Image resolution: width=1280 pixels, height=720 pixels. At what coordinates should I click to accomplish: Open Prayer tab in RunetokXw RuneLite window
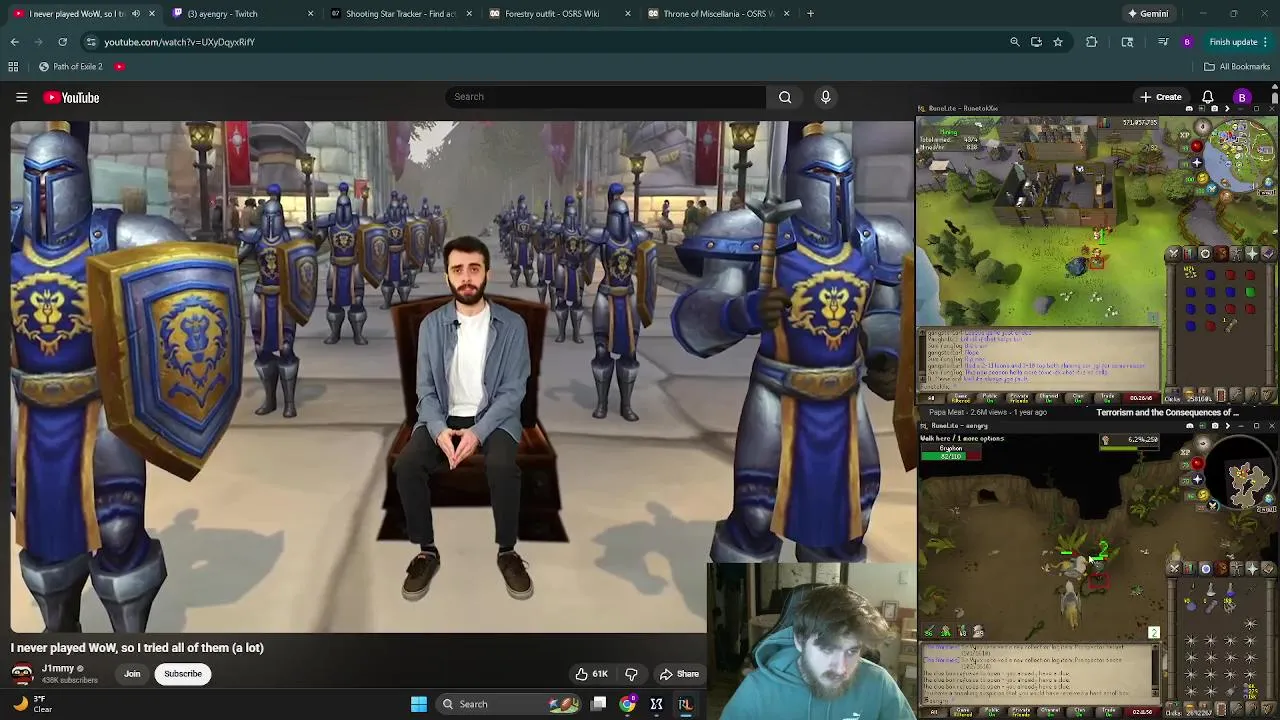point(1252,253)
